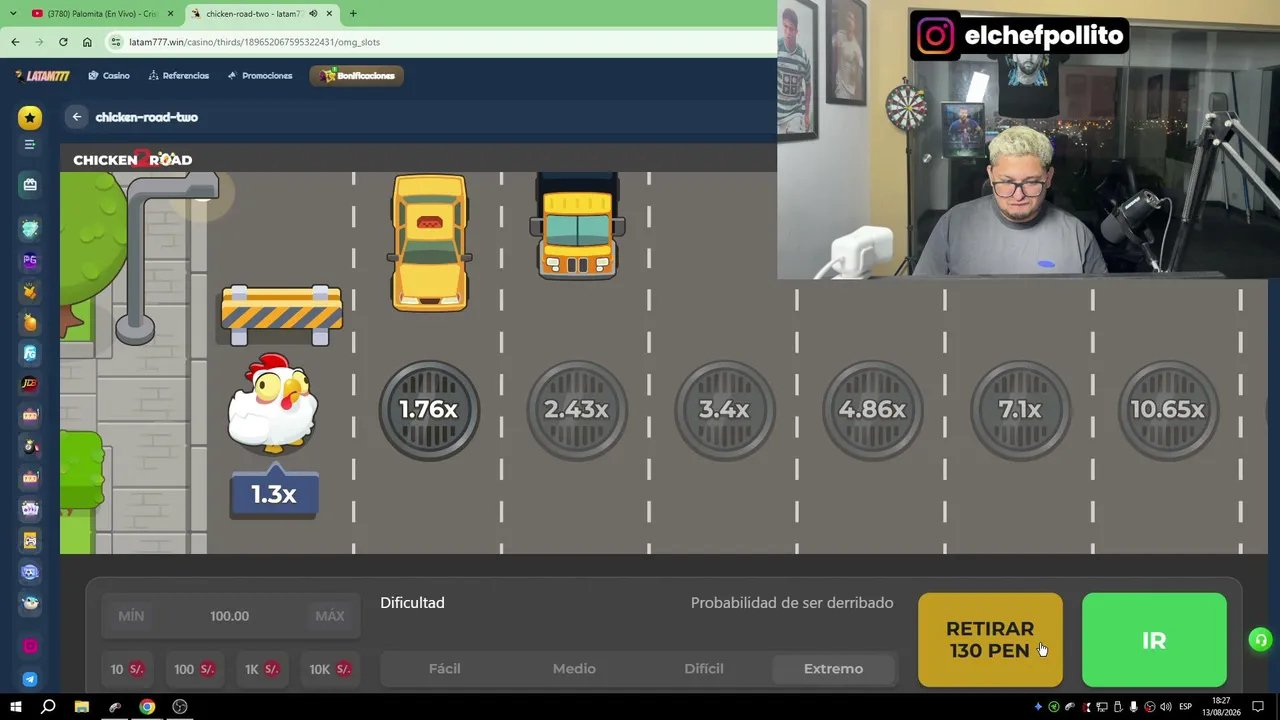Close the Palomita YouTube tab
Screen dimensions: 1280x720
coord(170,14)
